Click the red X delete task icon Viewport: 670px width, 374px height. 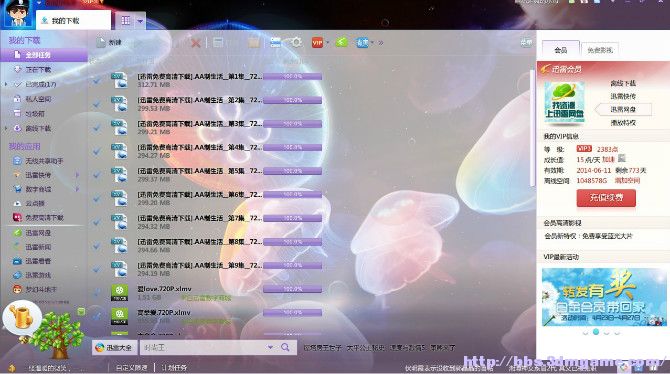[196, 43]
